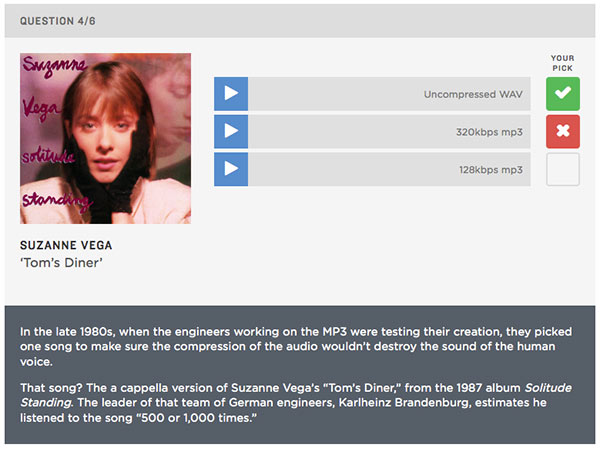Viewport: 600px width, 451px height.
Task: Click the handwritten 'Suzanne' on album art
Action: (x=54, y=66)
